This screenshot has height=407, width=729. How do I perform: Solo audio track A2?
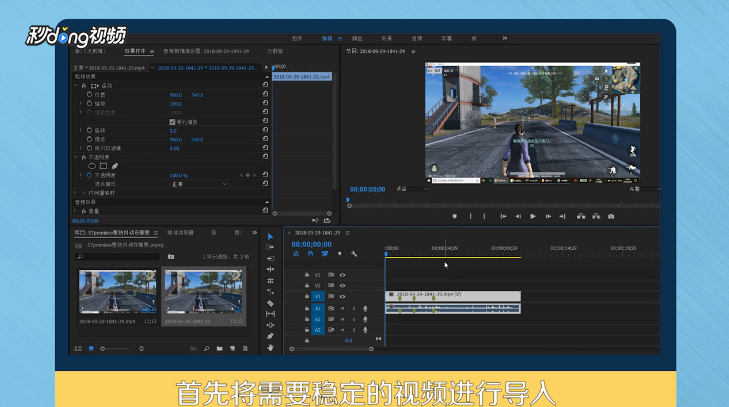[x=354, y=320]
